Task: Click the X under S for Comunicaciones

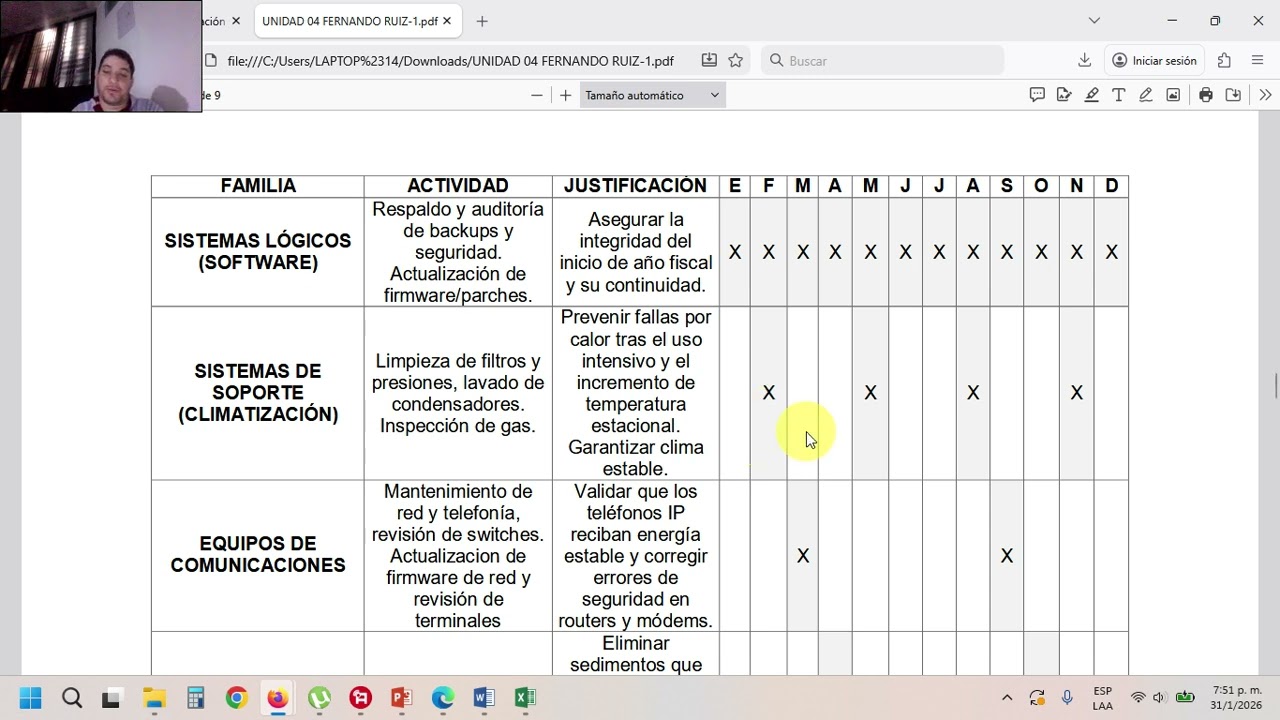Action: 1007,555
